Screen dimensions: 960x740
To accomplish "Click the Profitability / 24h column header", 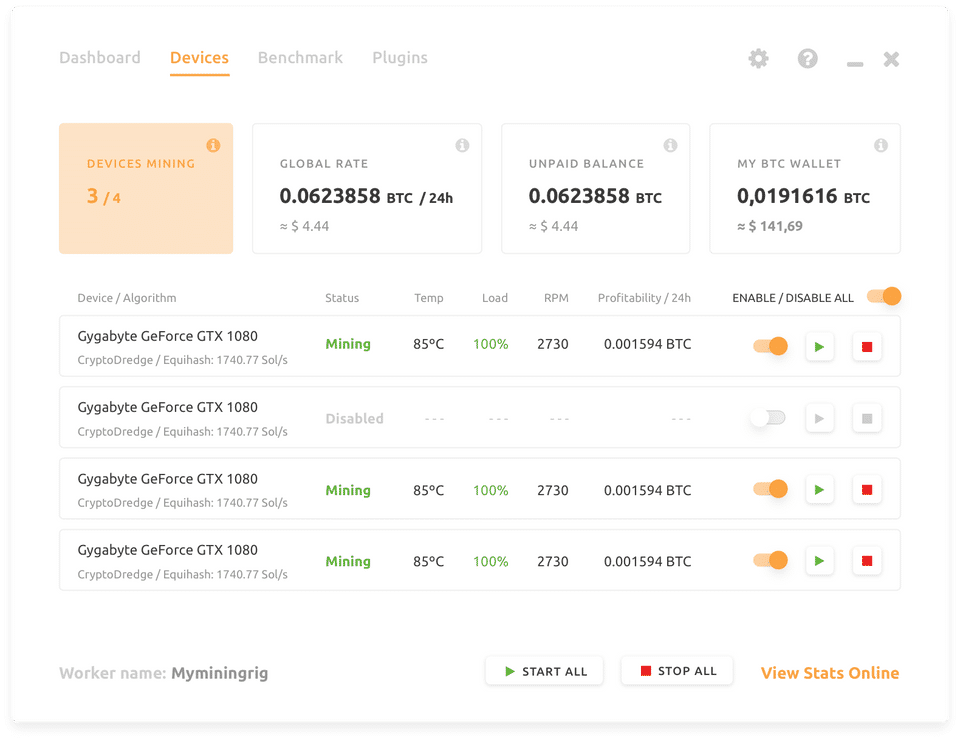I will [644, 298].
